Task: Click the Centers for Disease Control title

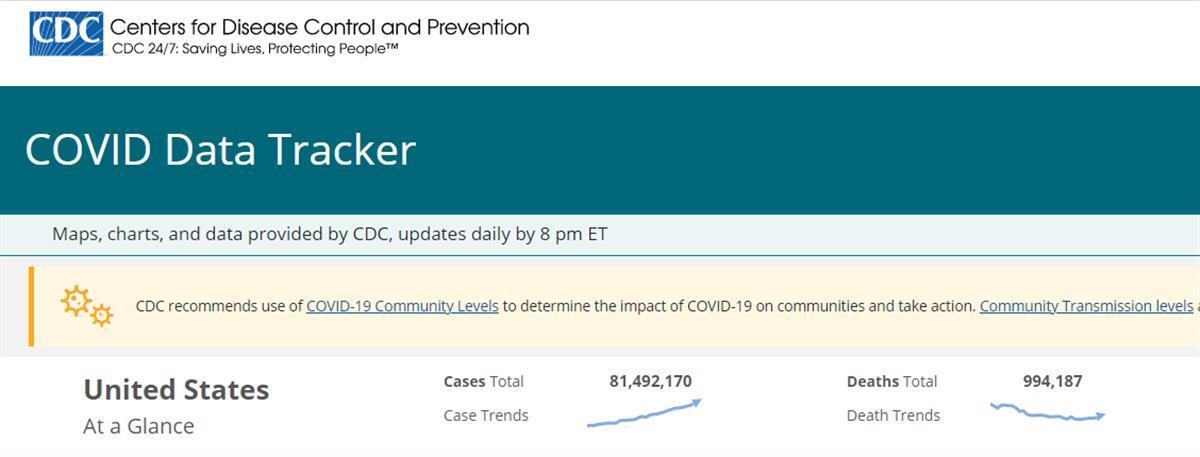Action: pos(320,26)
